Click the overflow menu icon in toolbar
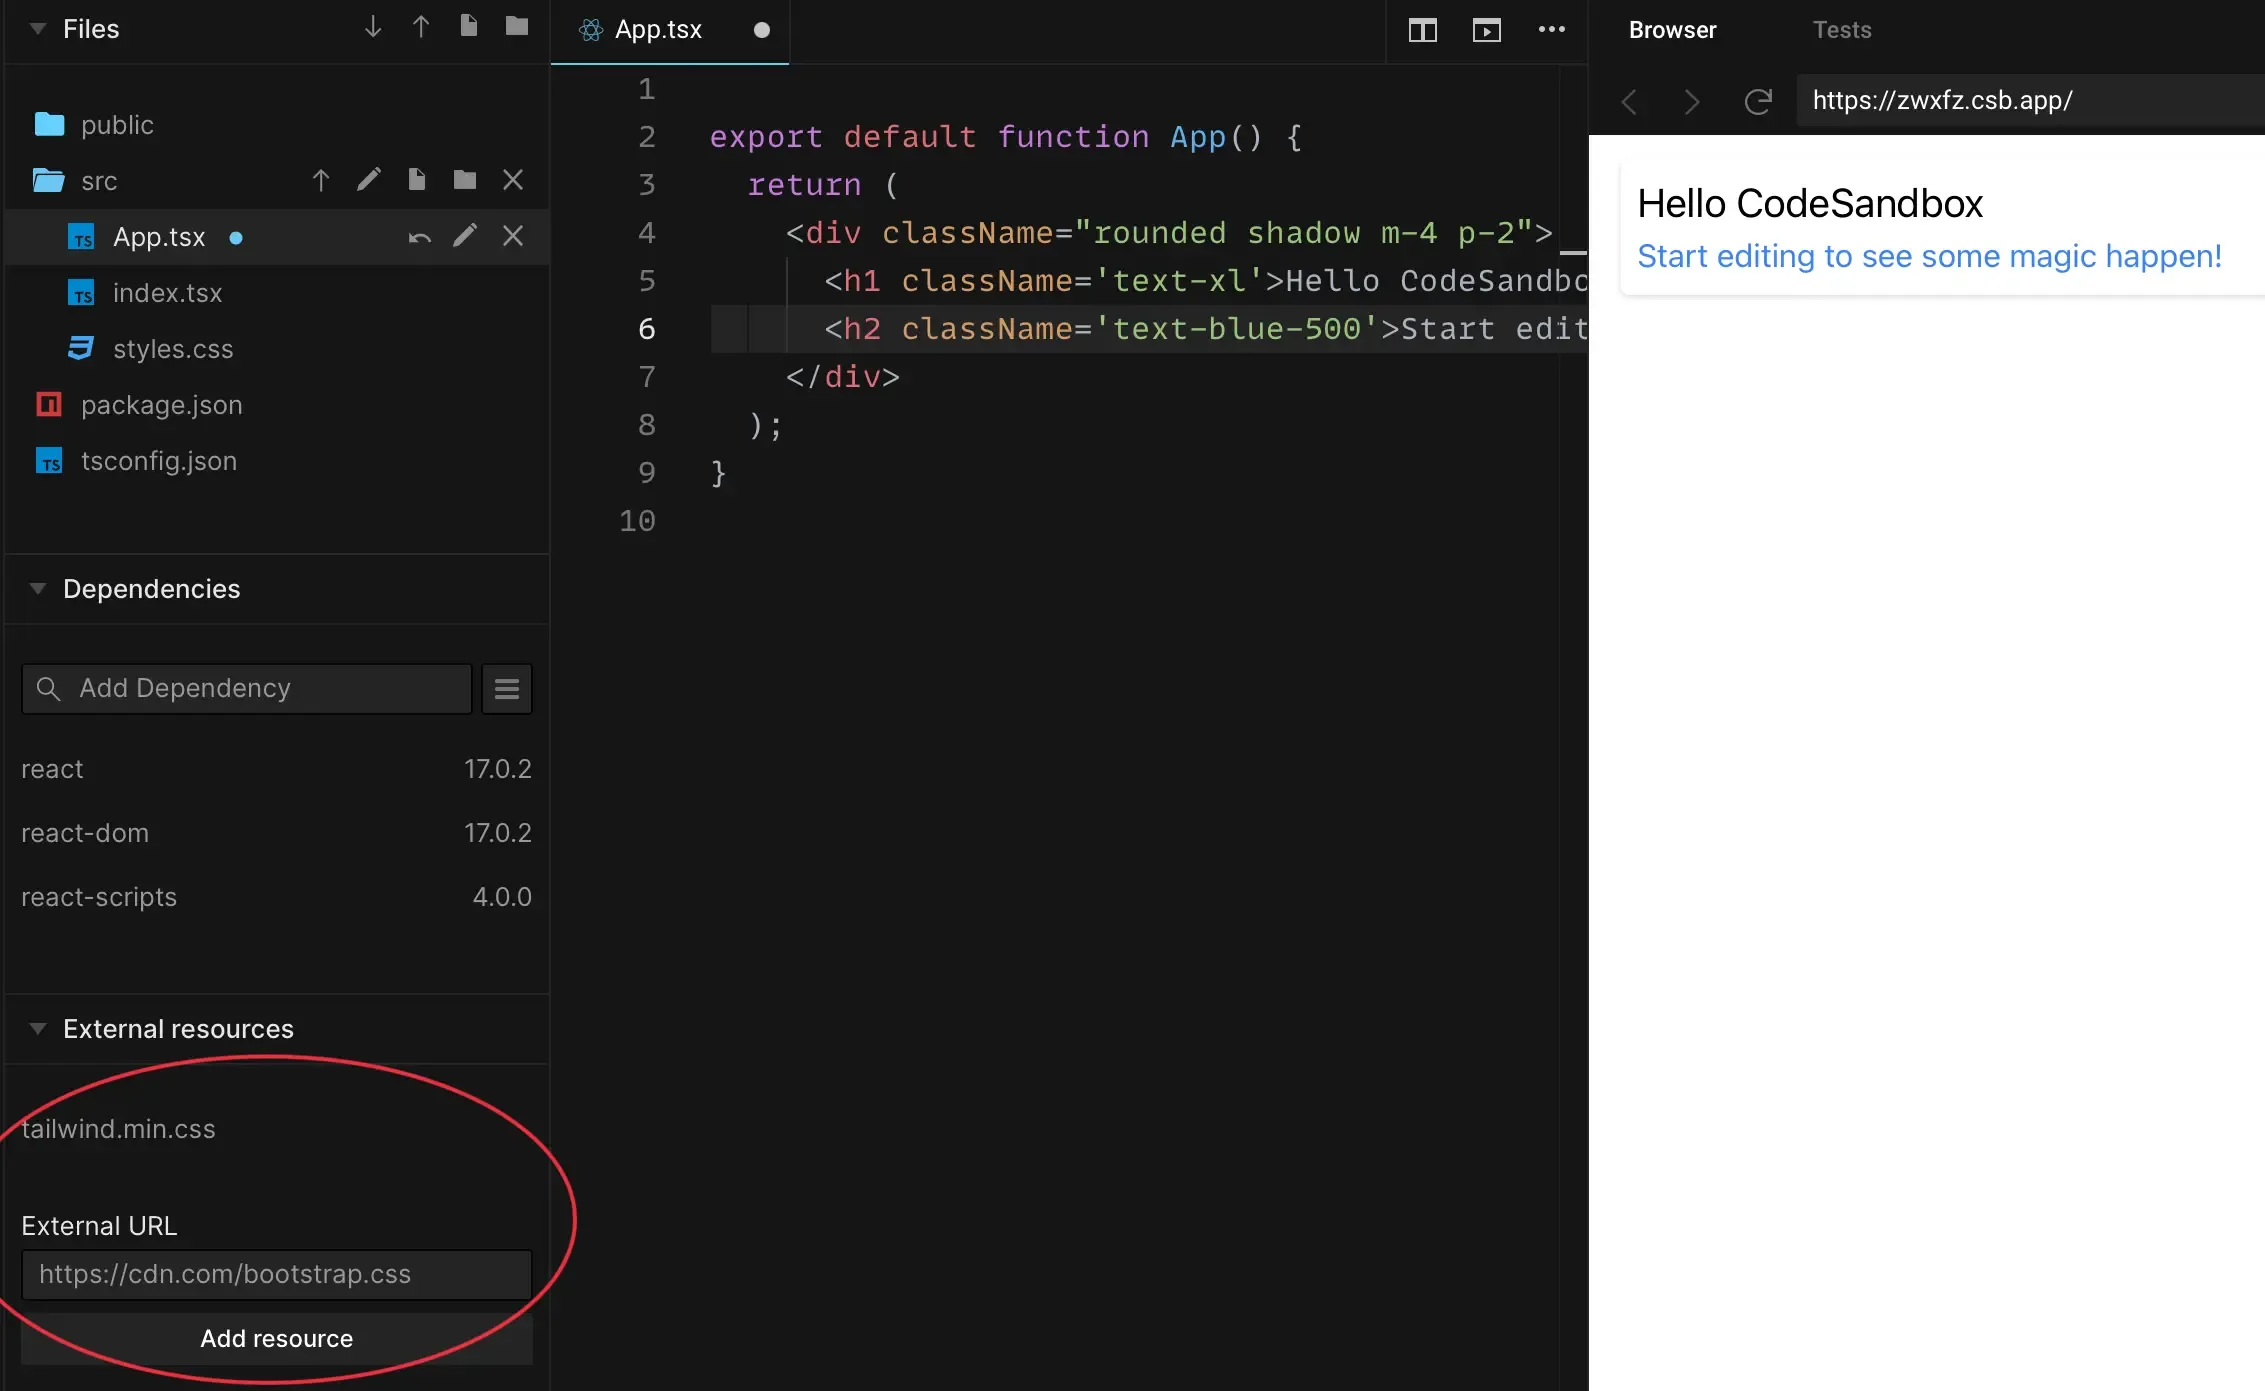Viewport: 2265px width, 1391px height. 1550,29
